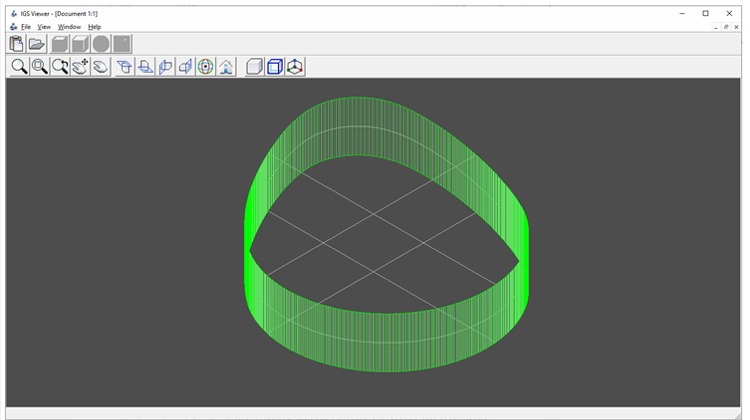This screenshot has width=750, height=420.
Task: Switch to the right side plane view
Action: coord(186,66)
